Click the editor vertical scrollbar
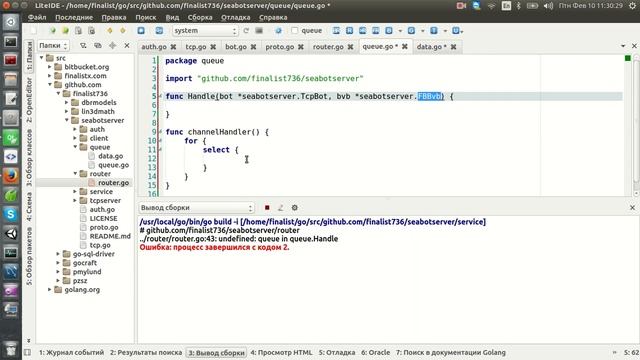This screenshot has height=360, width=640. [x=636, y=122]
